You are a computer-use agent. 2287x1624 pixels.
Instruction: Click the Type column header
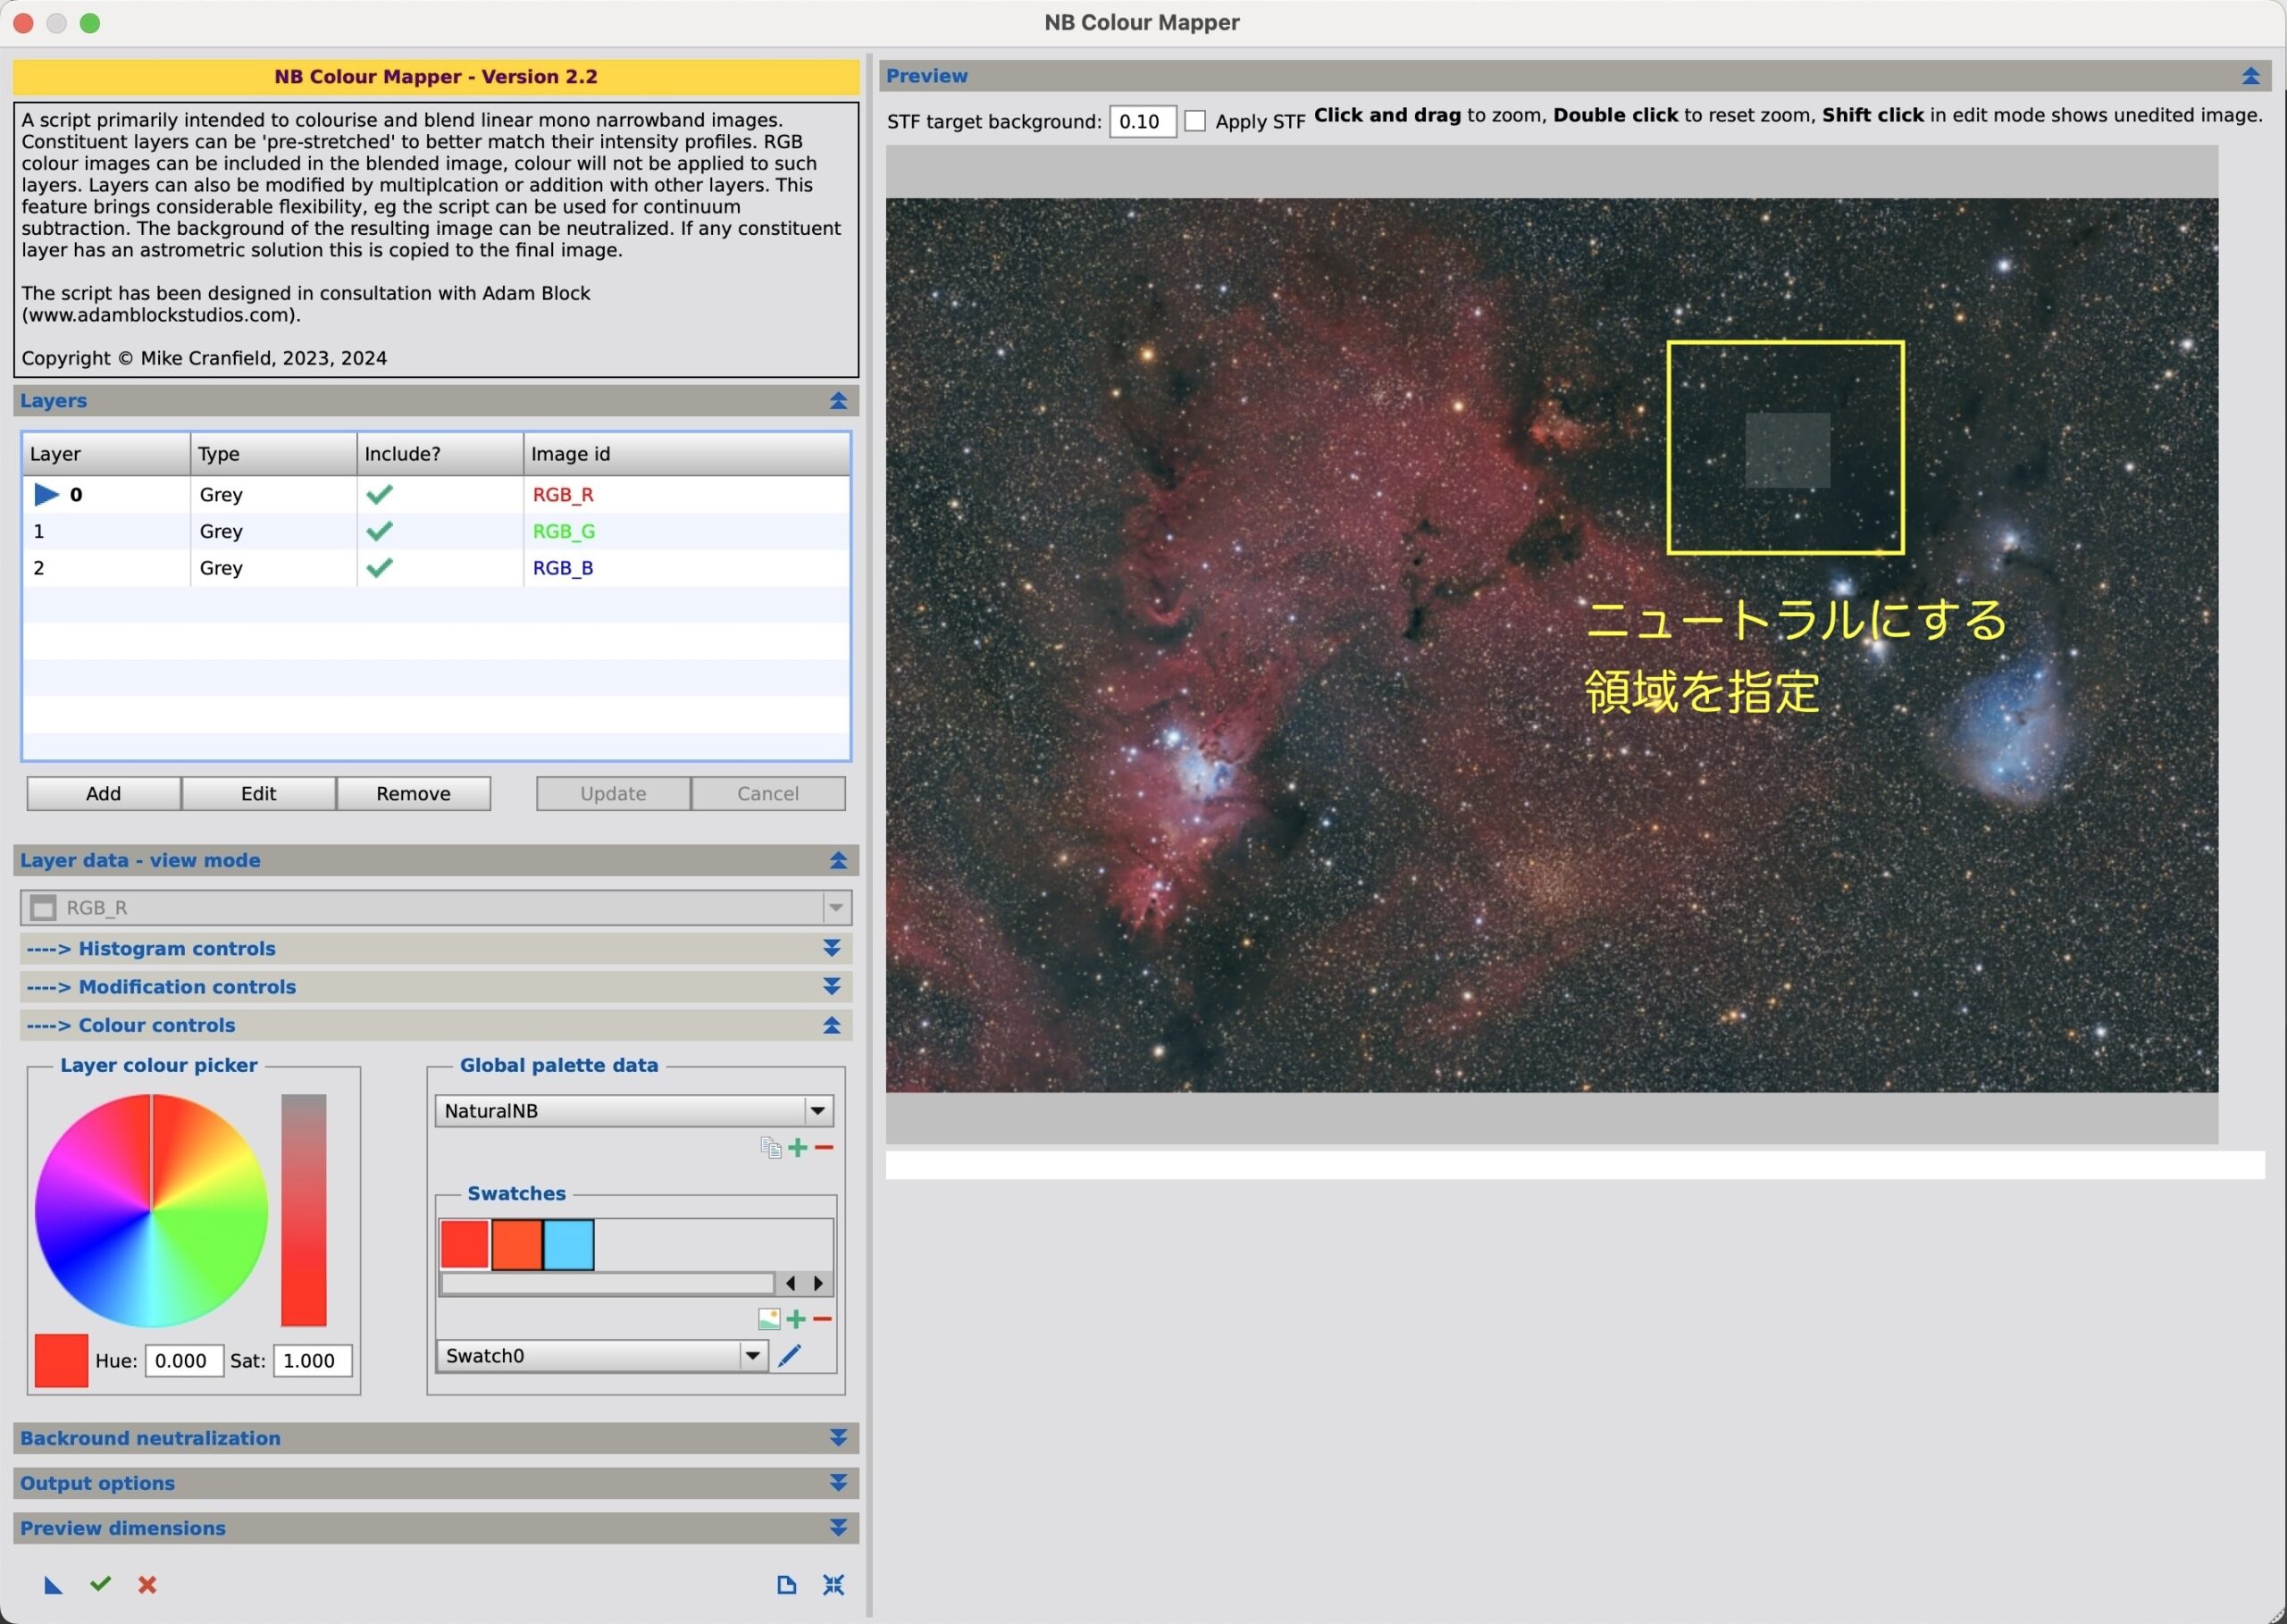coord(274,454)
